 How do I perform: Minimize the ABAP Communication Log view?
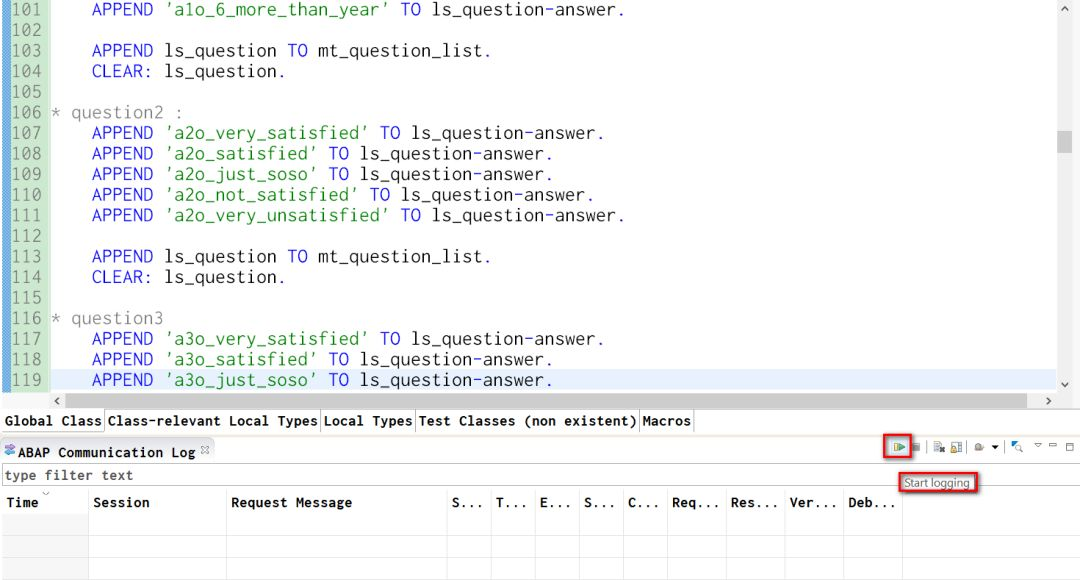click(x=1053, y=446)
